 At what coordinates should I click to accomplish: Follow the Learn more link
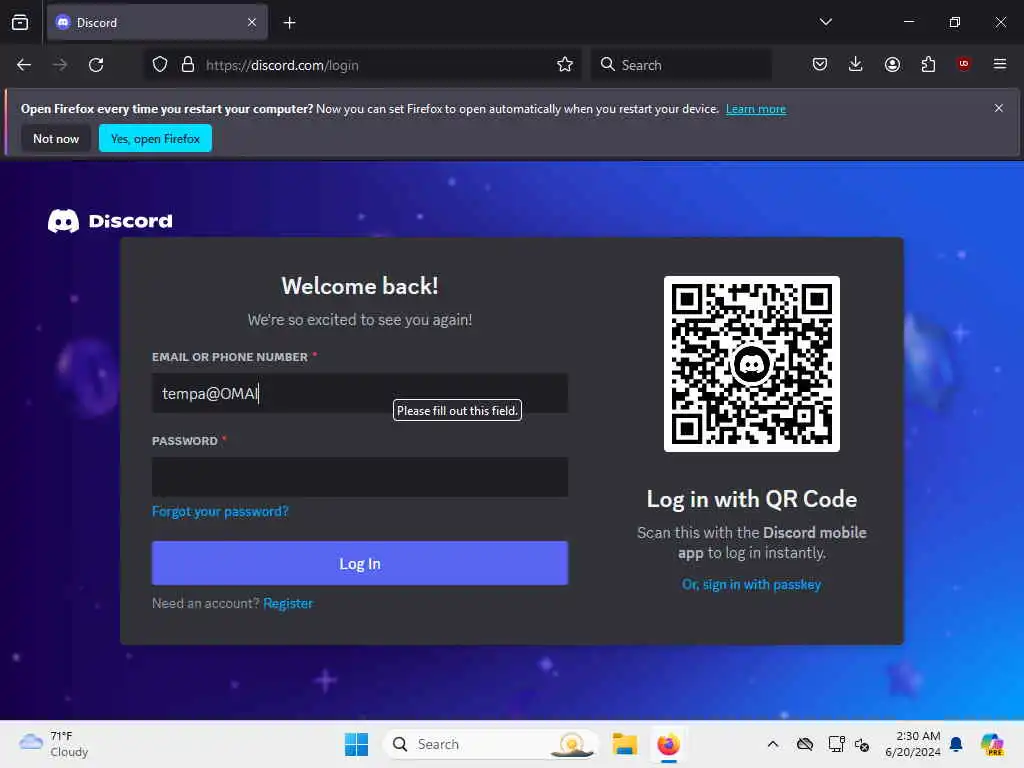click(756, 109)
